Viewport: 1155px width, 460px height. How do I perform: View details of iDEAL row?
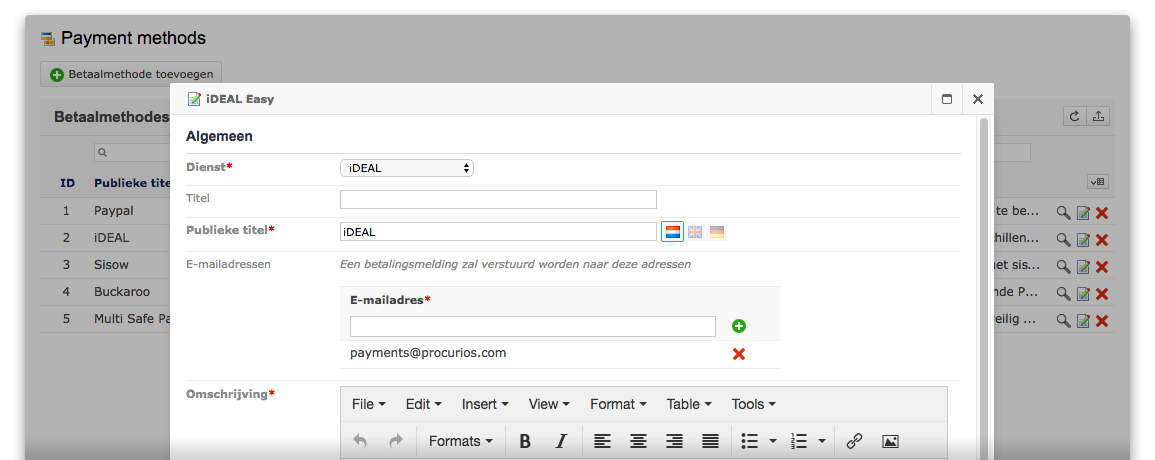pos(1063,240)
